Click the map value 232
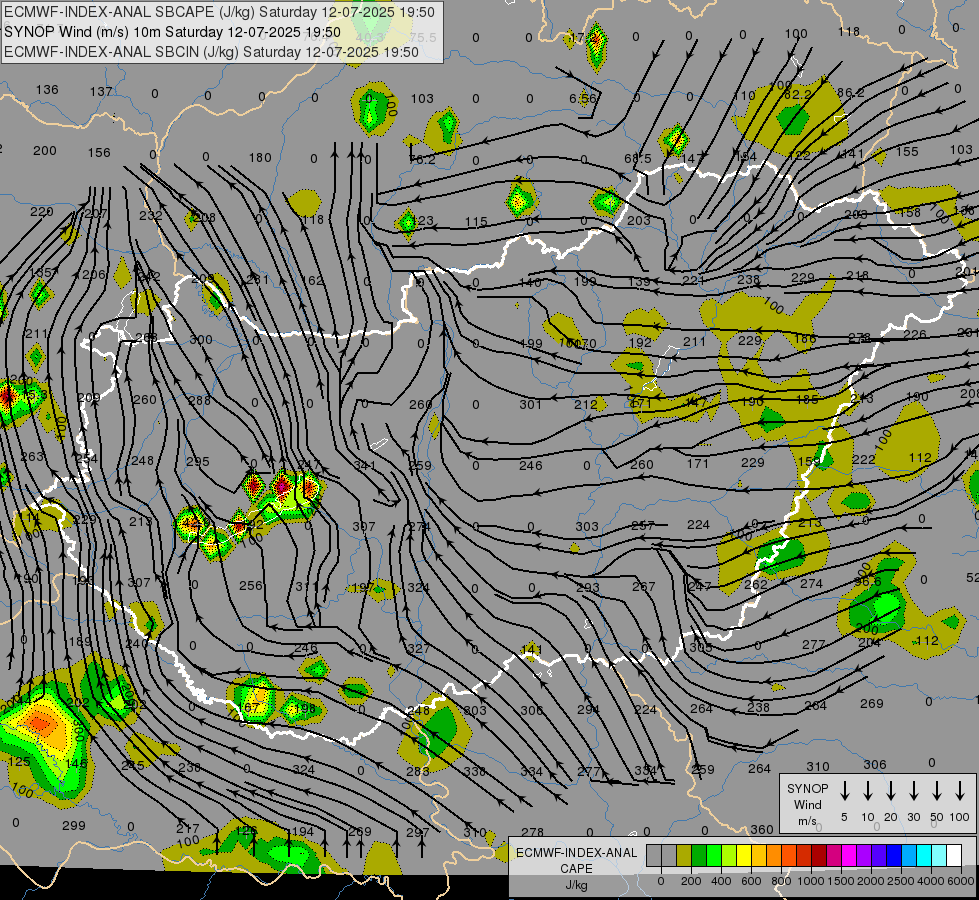979x900 pixels. click(151, 215)
